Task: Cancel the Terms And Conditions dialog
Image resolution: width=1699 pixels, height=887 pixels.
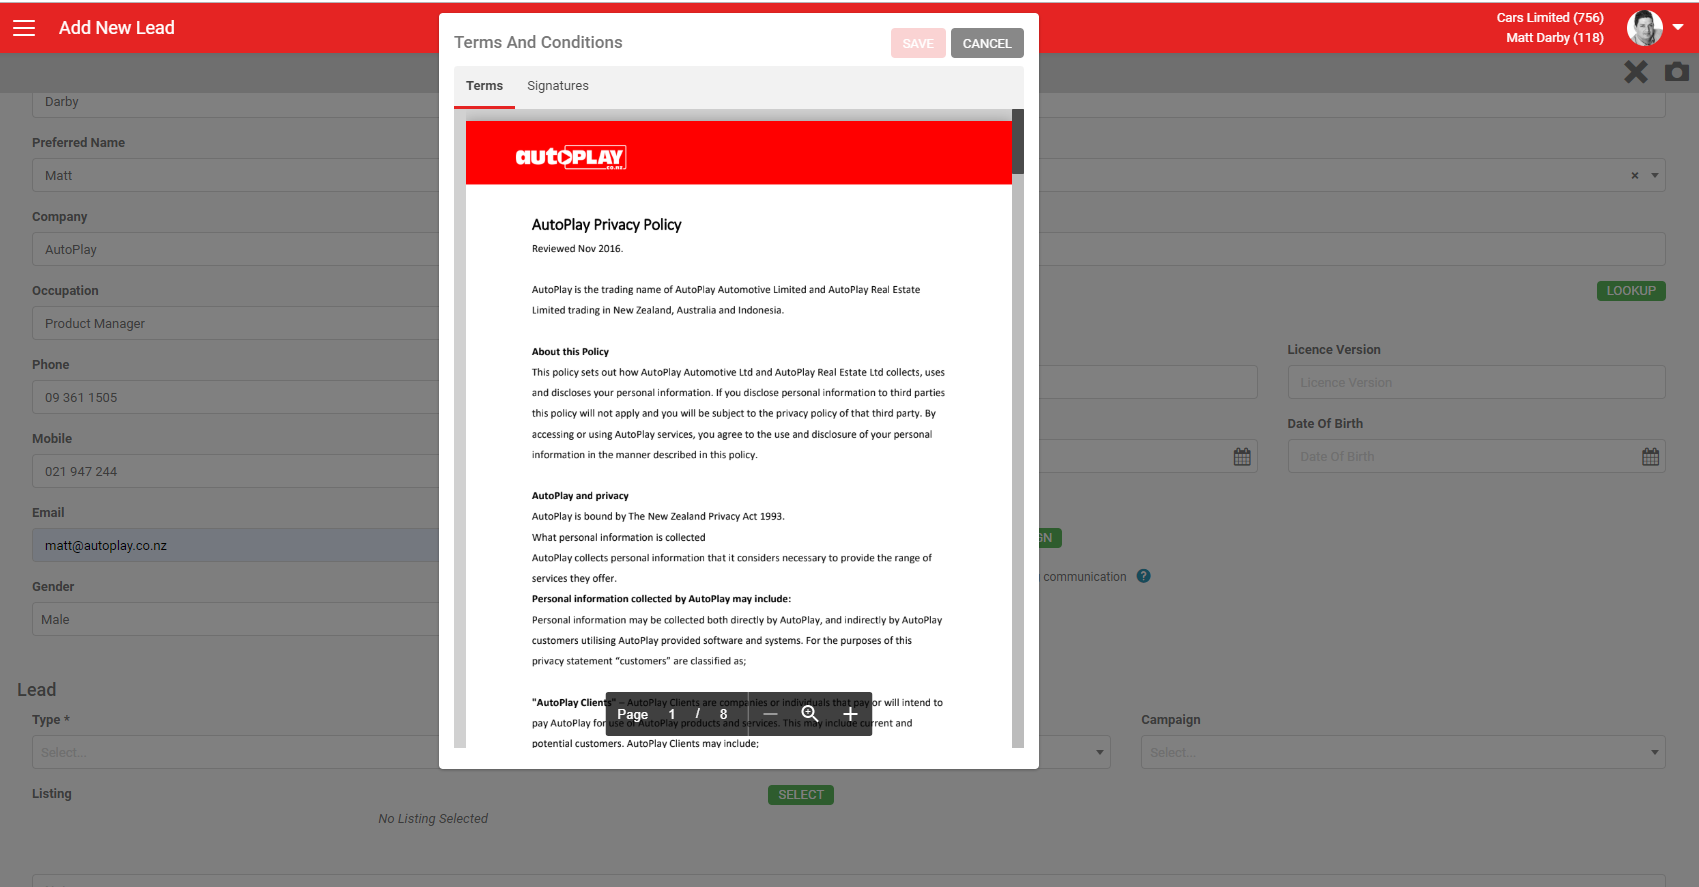Action: point(987,43)
